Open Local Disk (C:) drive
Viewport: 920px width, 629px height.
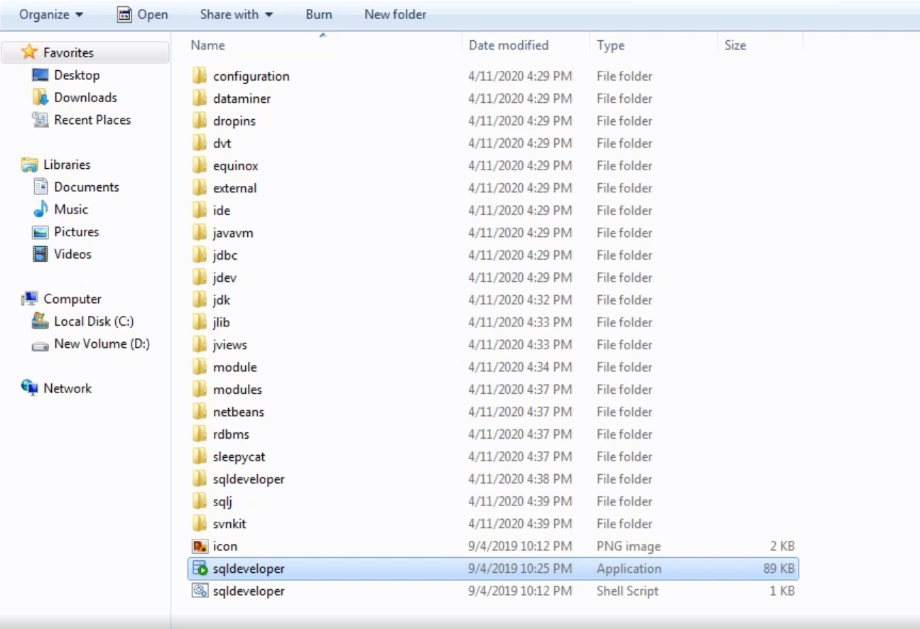point(93,321)
